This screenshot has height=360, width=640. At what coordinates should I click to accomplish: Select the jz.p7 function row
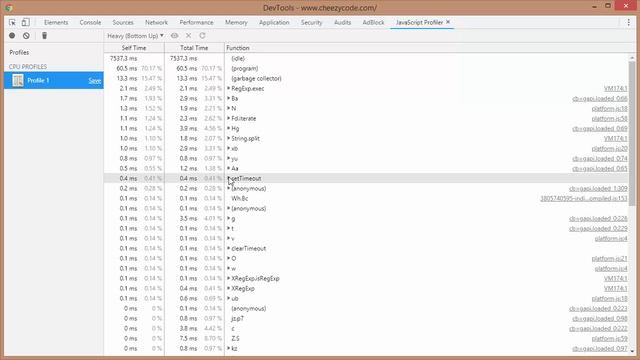(366, 318)
